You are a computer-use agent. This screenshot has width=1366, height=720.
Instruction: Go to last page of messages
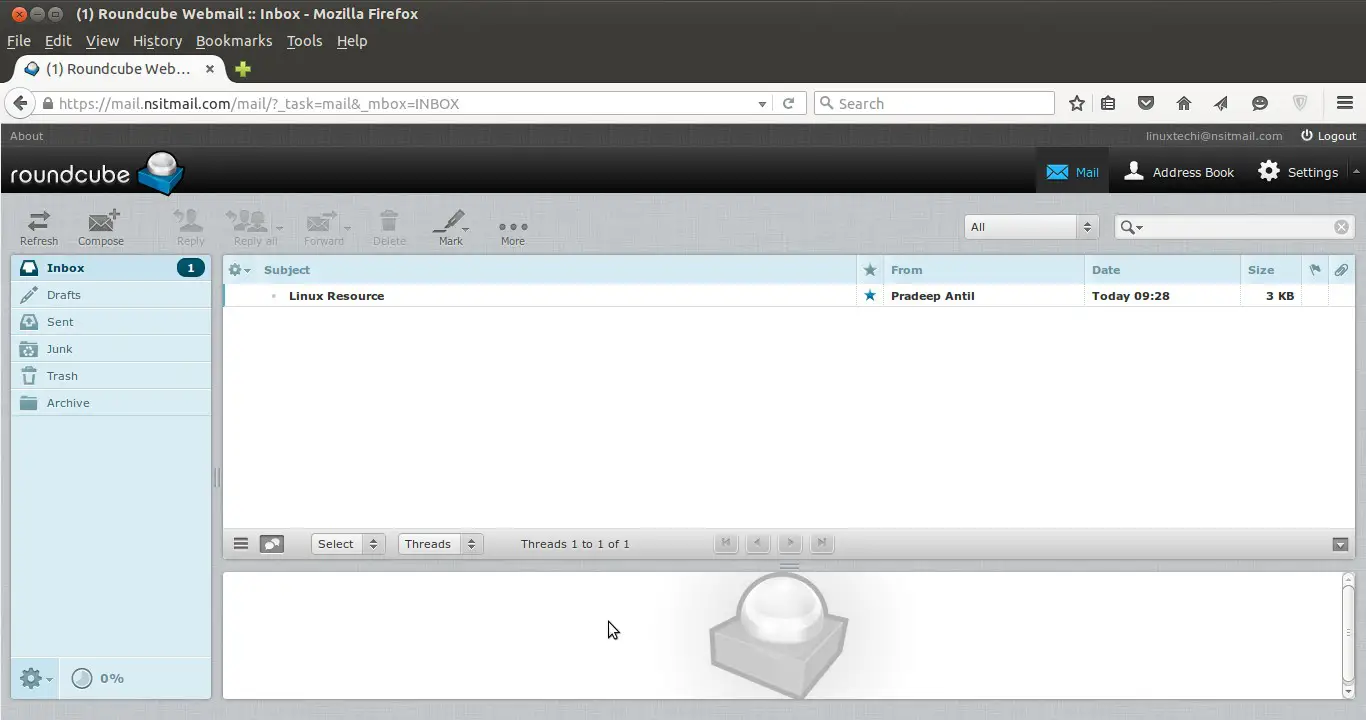click(822, 543)
